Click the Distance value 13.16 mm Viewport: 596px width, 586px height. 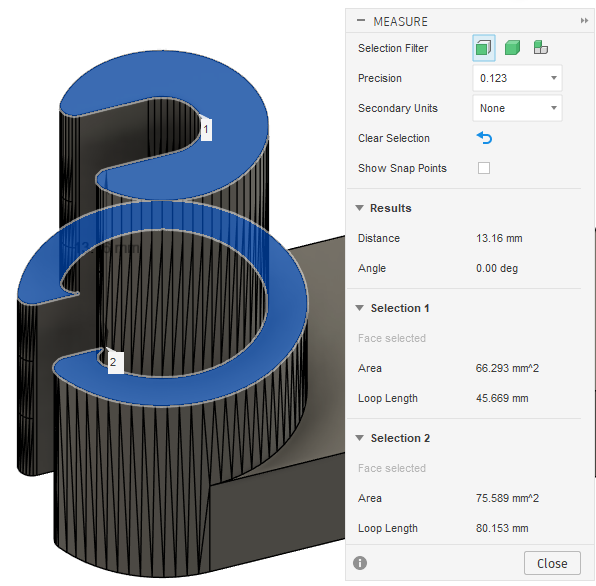pyautogui.click(x=499, y=238)
